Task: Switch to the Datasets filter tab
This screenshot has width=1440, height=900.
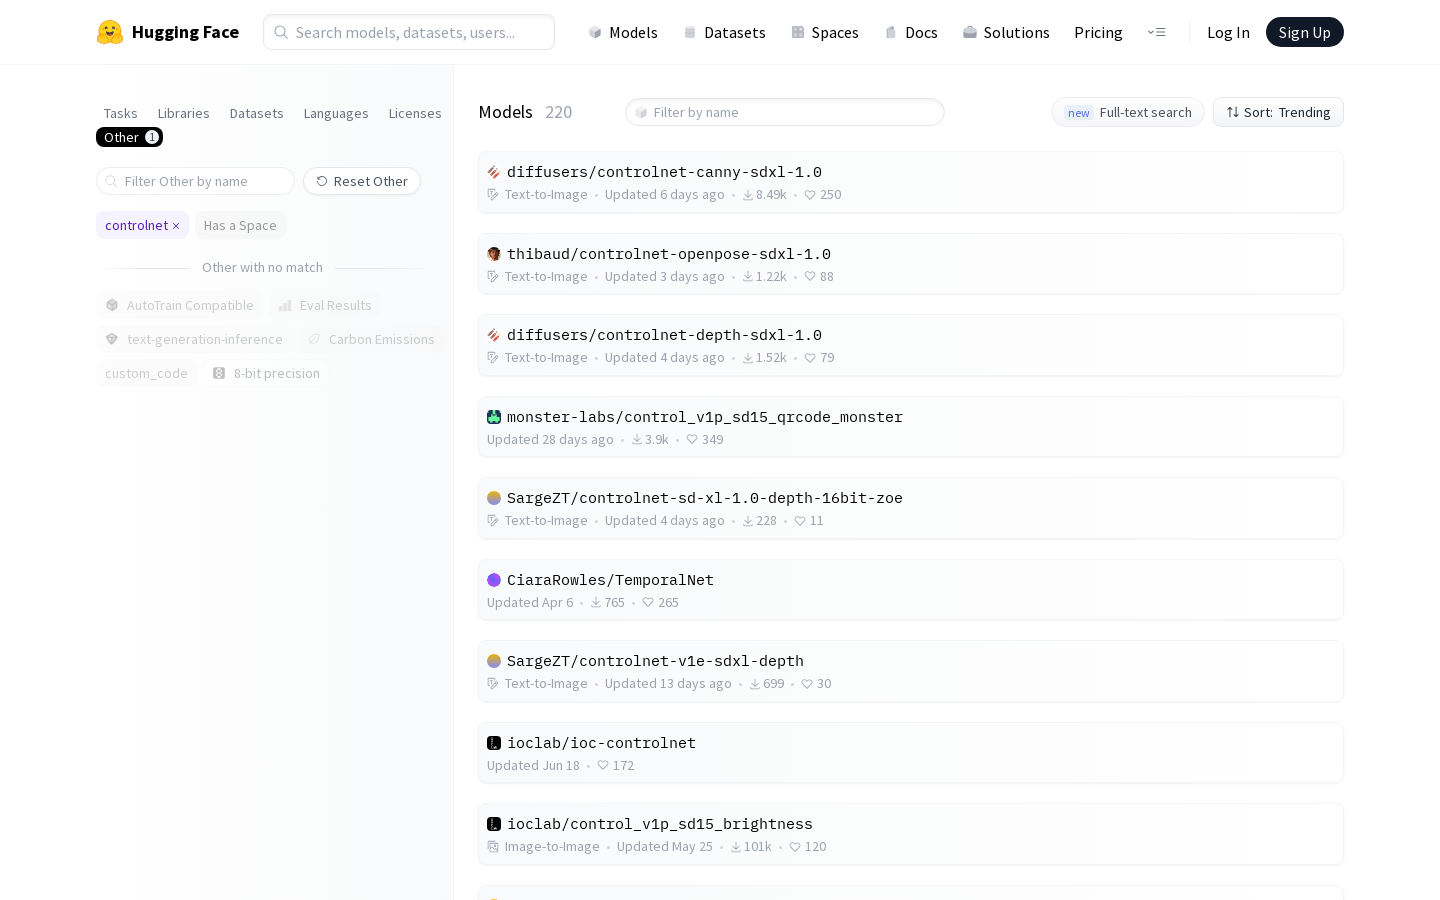Action: [257, 113]
